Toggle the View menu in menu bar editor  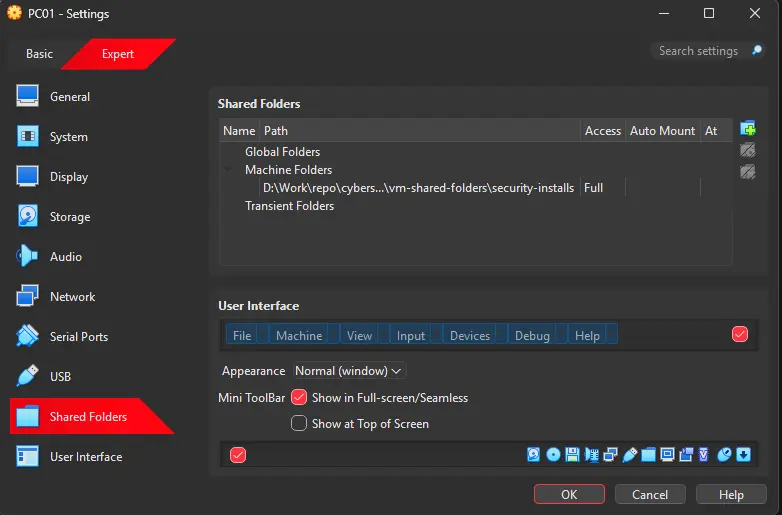(x=360, y=335)
